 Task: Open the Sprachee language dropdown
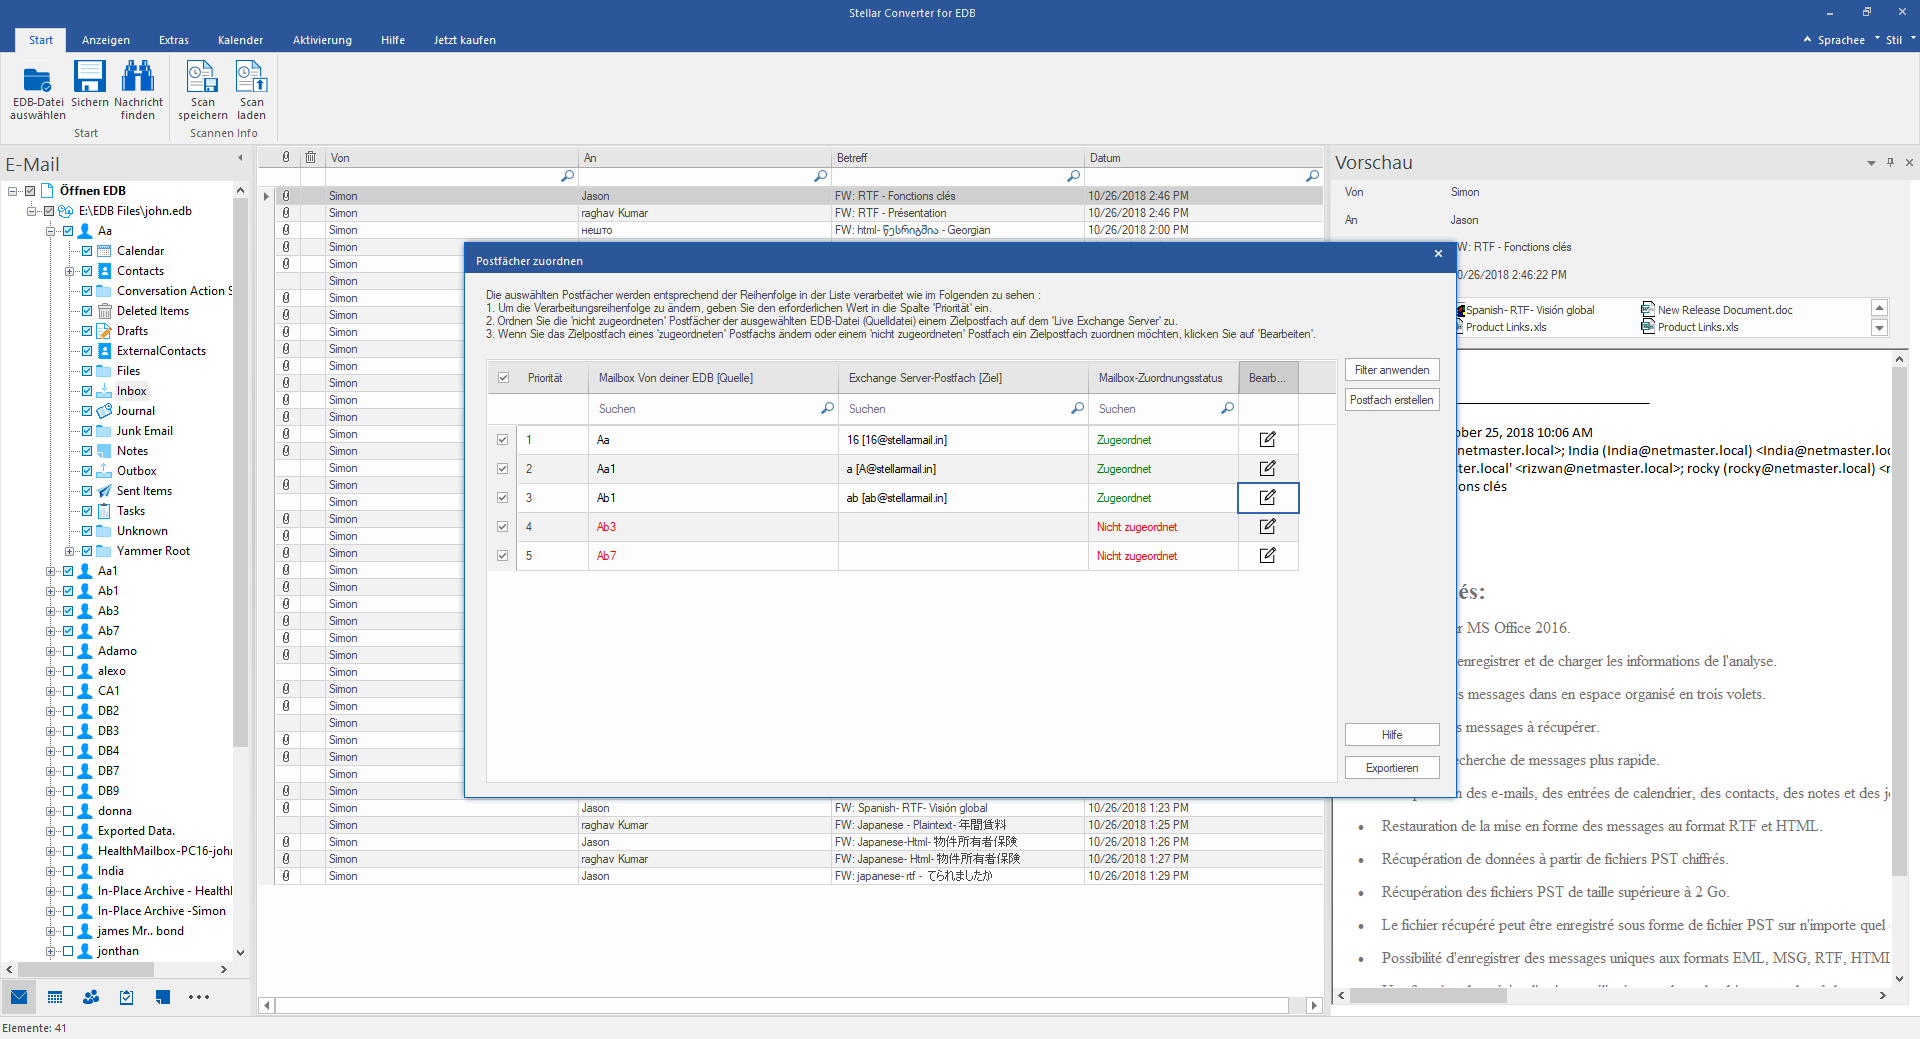pos(1849,40)
